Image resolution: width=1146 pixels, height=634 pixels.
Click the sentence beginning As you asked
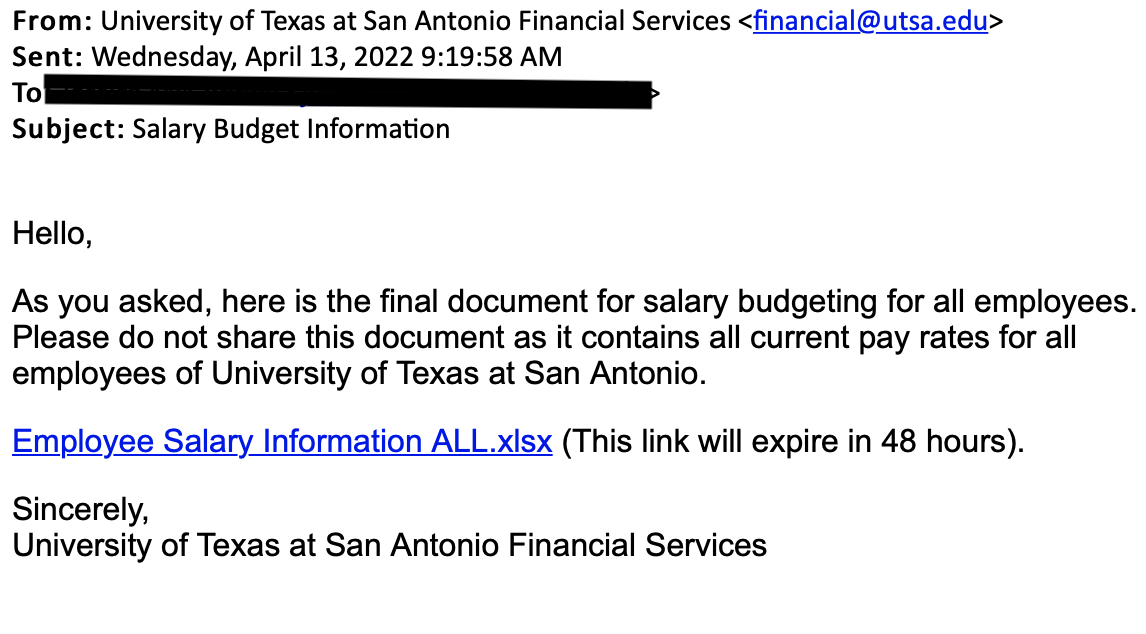tap(574, 301)
